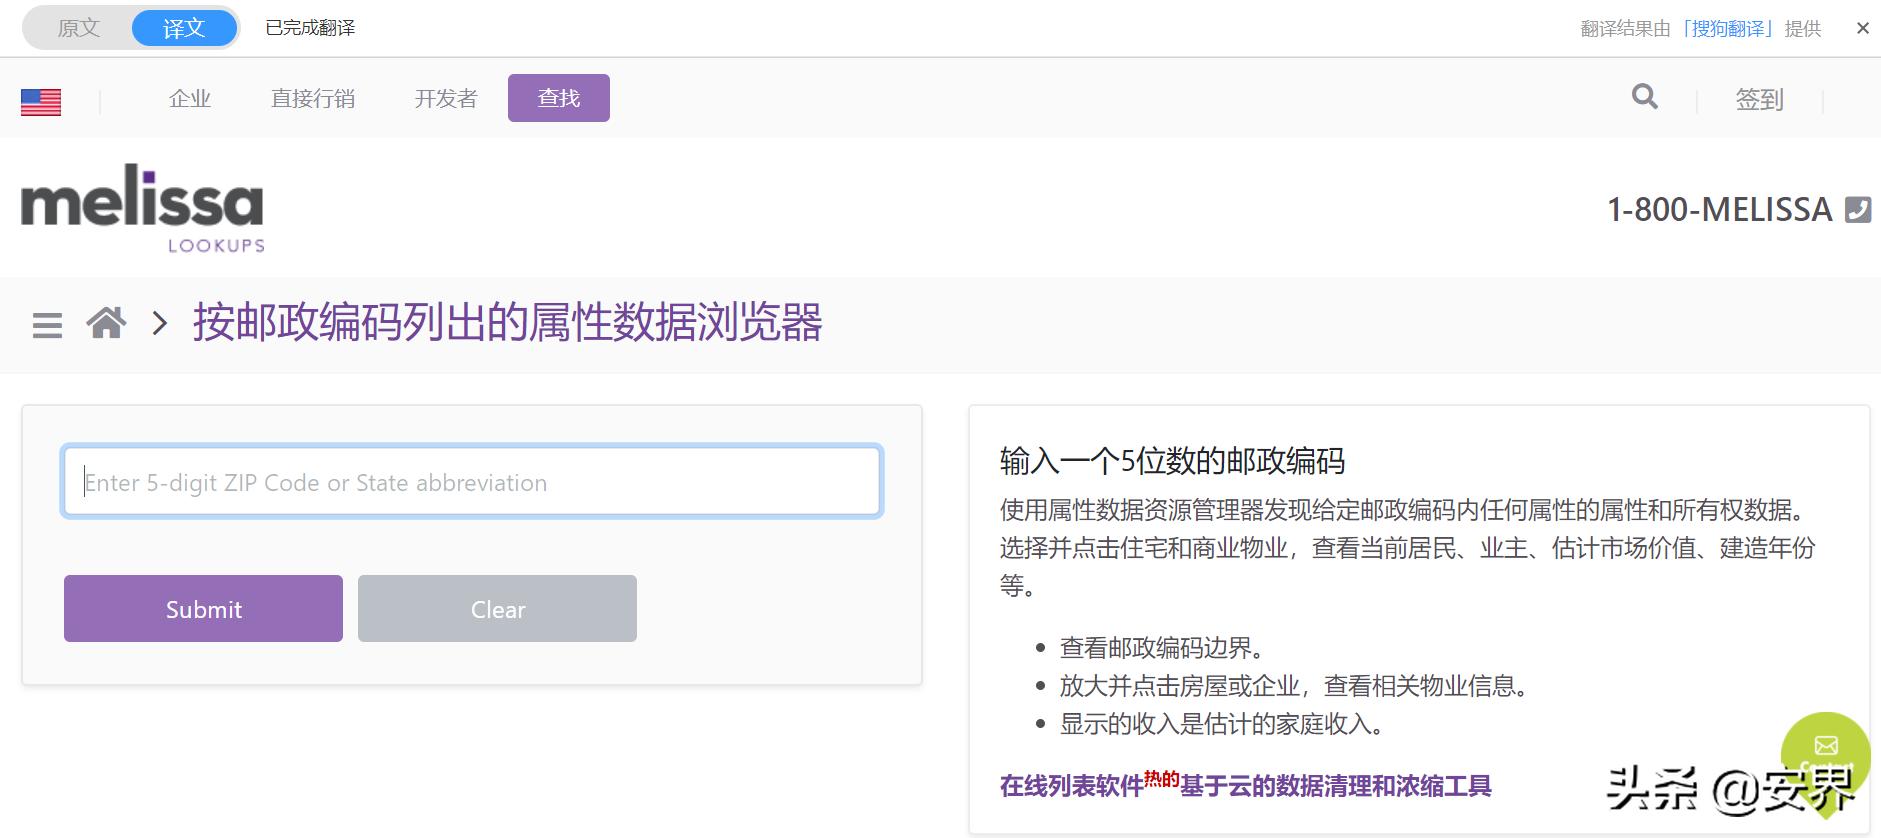Click the ZIP Code input field
This screenshot has width=1881, height=838.
point(472,482)
